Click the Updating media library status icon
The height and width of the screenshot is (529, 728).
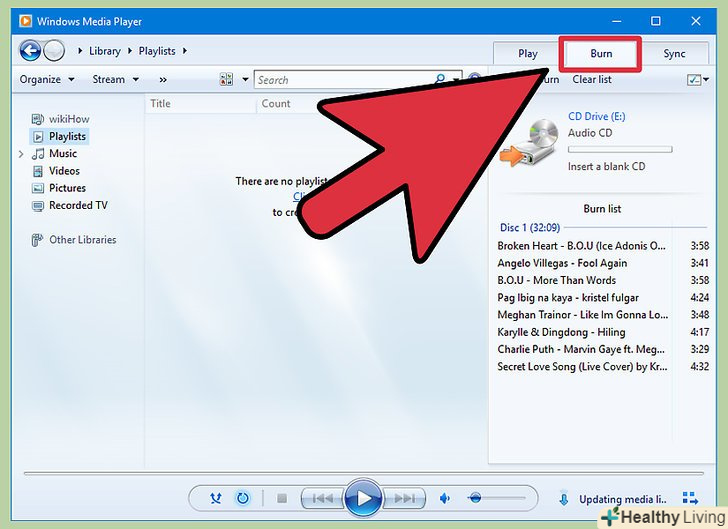564,499
